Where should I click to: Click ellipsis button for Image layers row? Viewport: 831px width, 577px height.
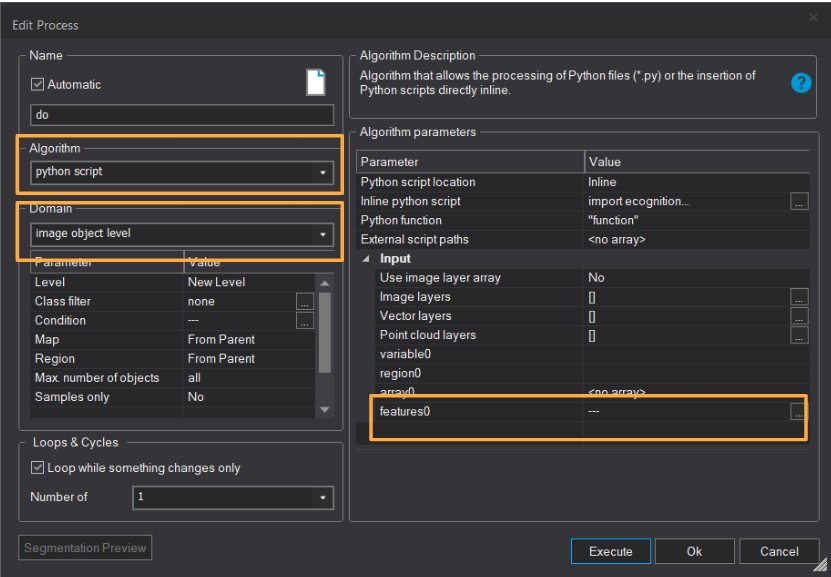[x=798, y=297]
